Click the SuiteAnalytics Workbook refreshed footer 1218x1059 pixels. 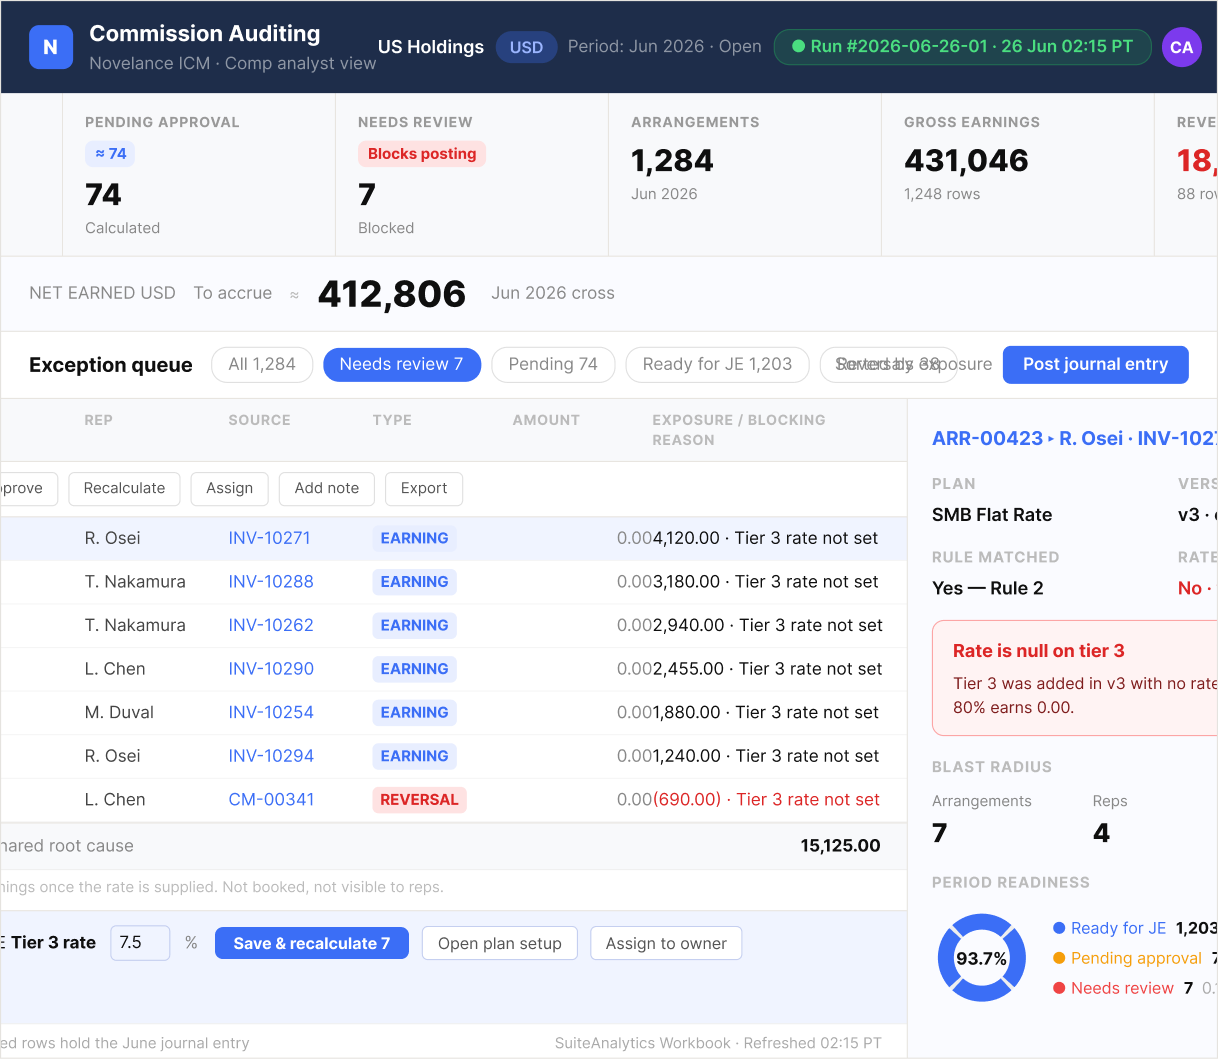718,1043
